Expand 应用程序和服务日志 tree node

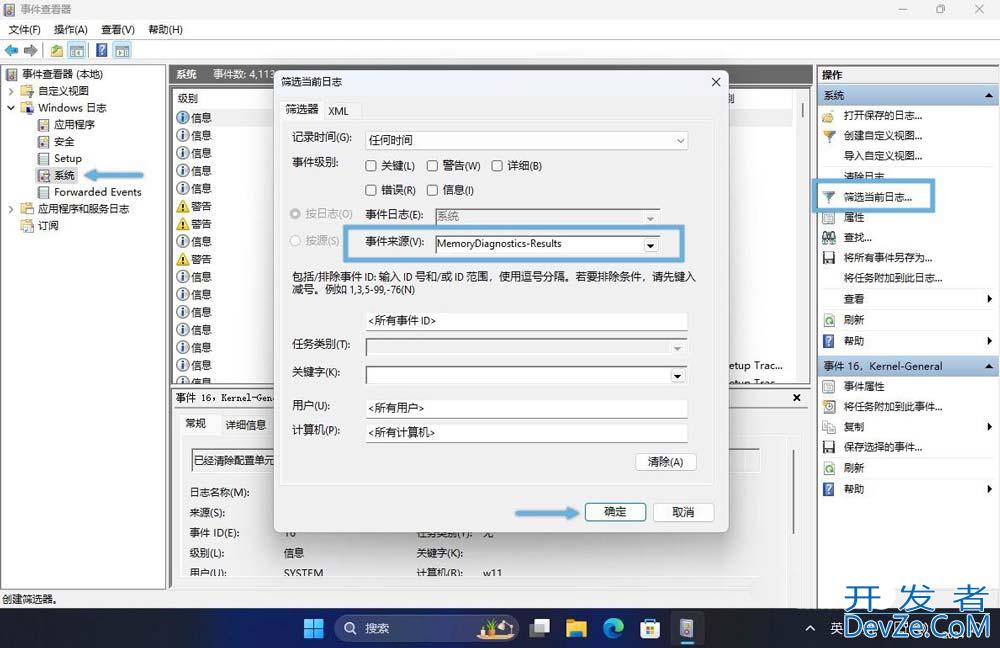click(10, 209)
